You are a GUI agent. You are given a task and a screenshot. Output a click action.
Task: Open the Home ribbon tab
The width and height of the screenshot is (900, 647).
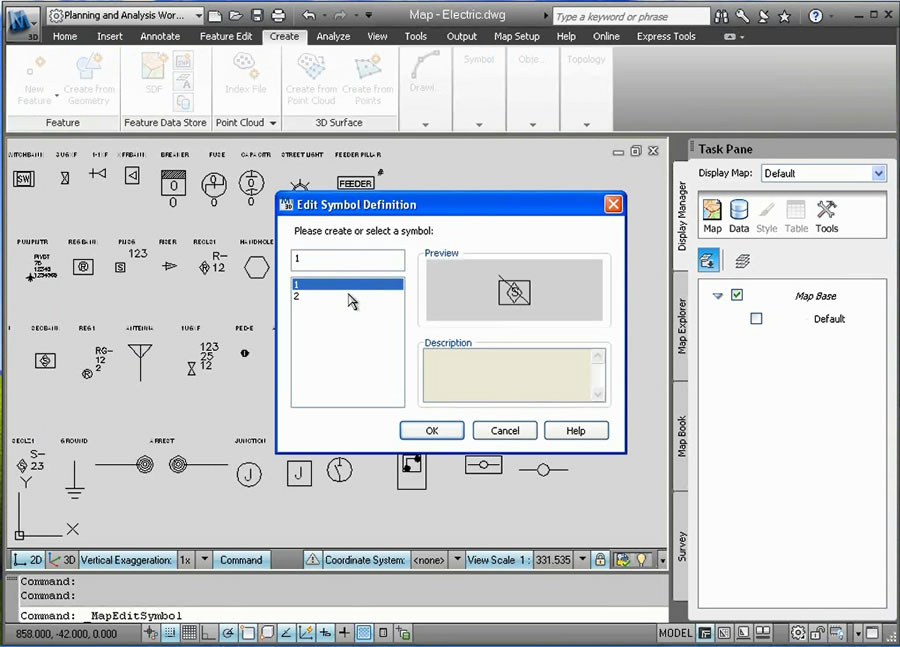[65, 36]
